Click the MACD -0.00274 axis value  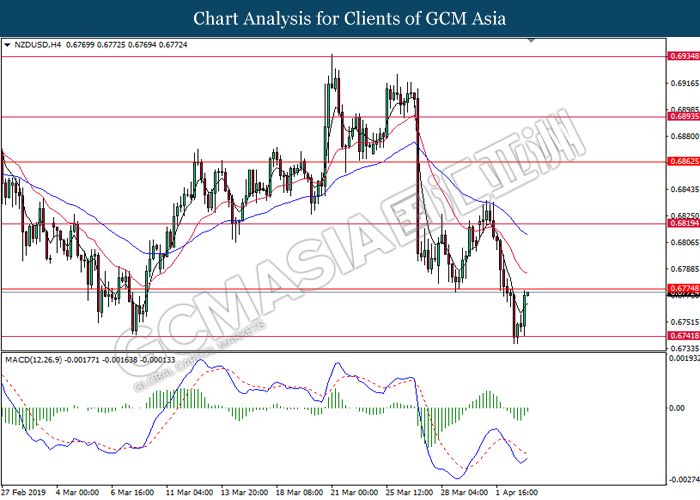(683, 480)
